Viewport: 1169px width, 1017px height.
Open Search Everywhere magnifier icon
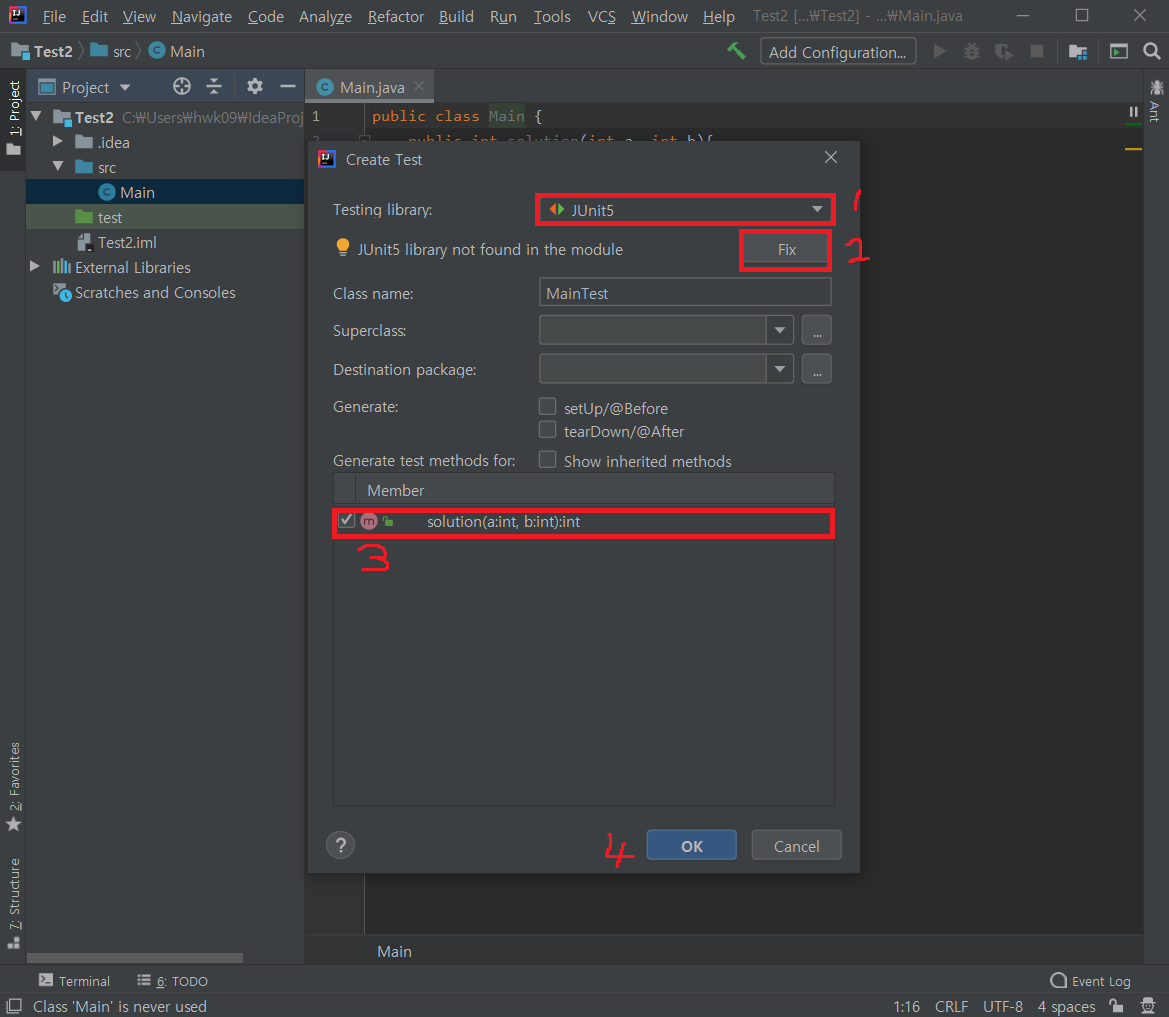click(x=1151, y=51)
